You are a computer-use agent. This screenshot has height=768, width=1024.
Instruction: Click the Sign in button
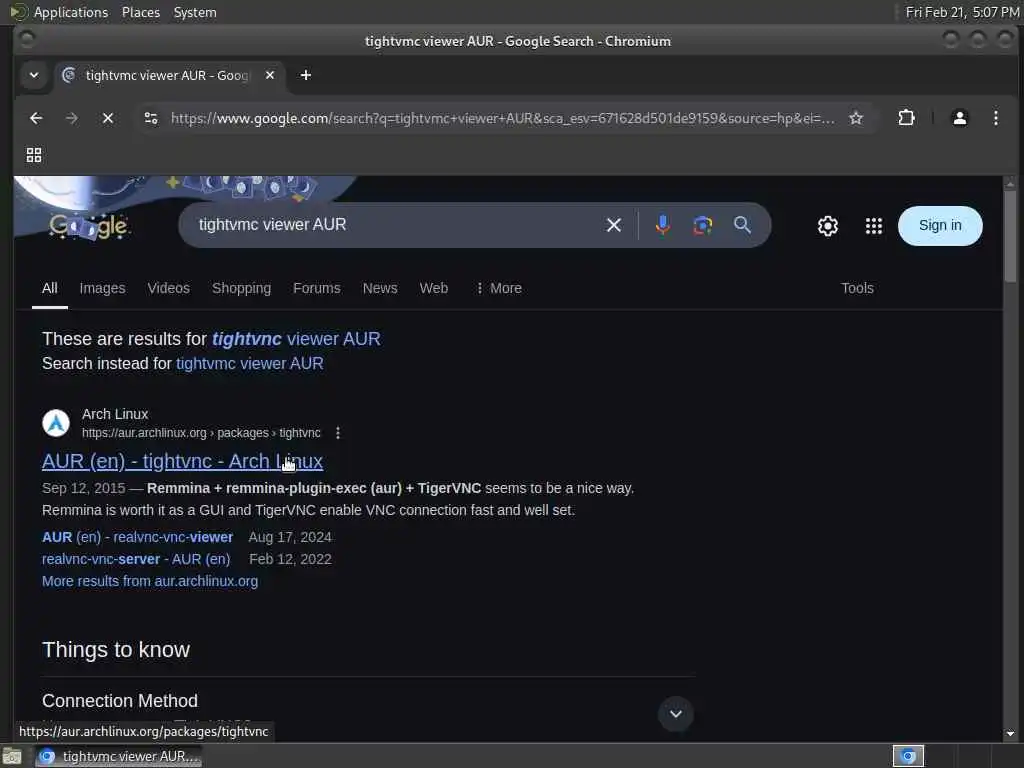(940, 226)
